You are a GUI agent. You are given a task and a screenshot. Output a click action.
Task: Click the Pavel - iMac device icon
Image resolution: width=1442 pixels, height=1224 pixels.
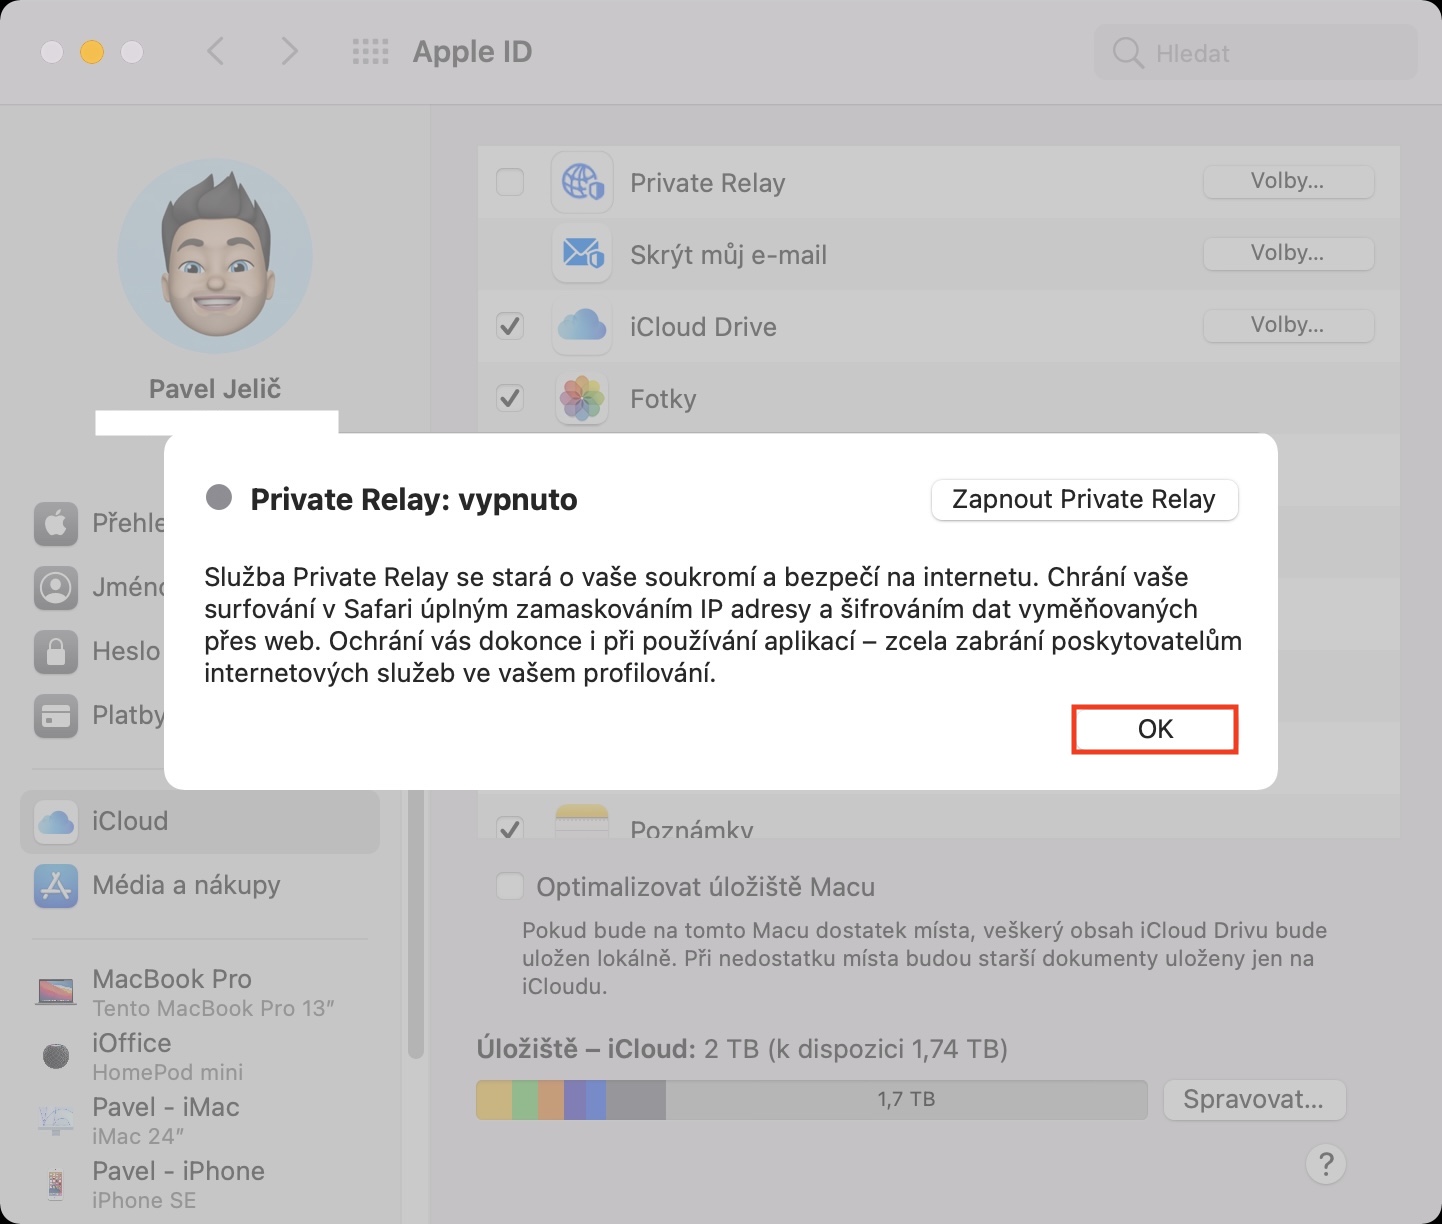click(56, 1119)
